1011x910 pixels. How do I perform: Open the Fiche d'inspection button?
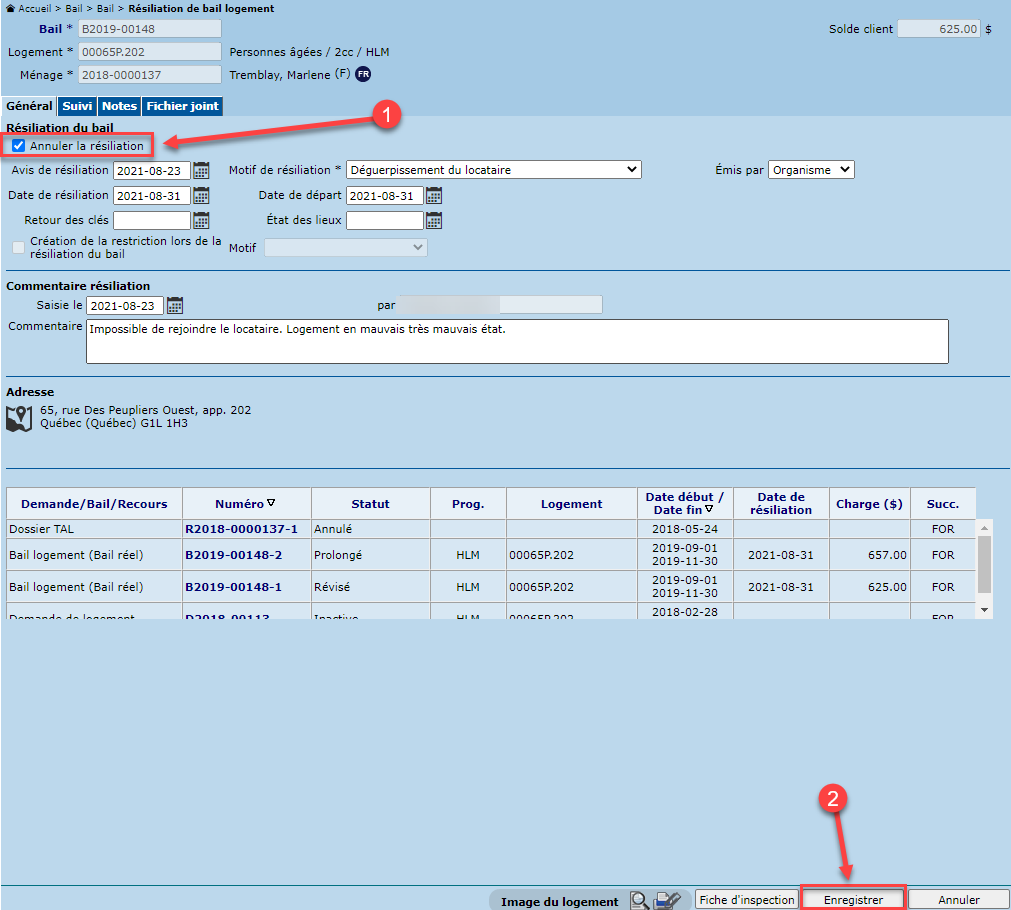pyautogui.click(x=747, y=900)
